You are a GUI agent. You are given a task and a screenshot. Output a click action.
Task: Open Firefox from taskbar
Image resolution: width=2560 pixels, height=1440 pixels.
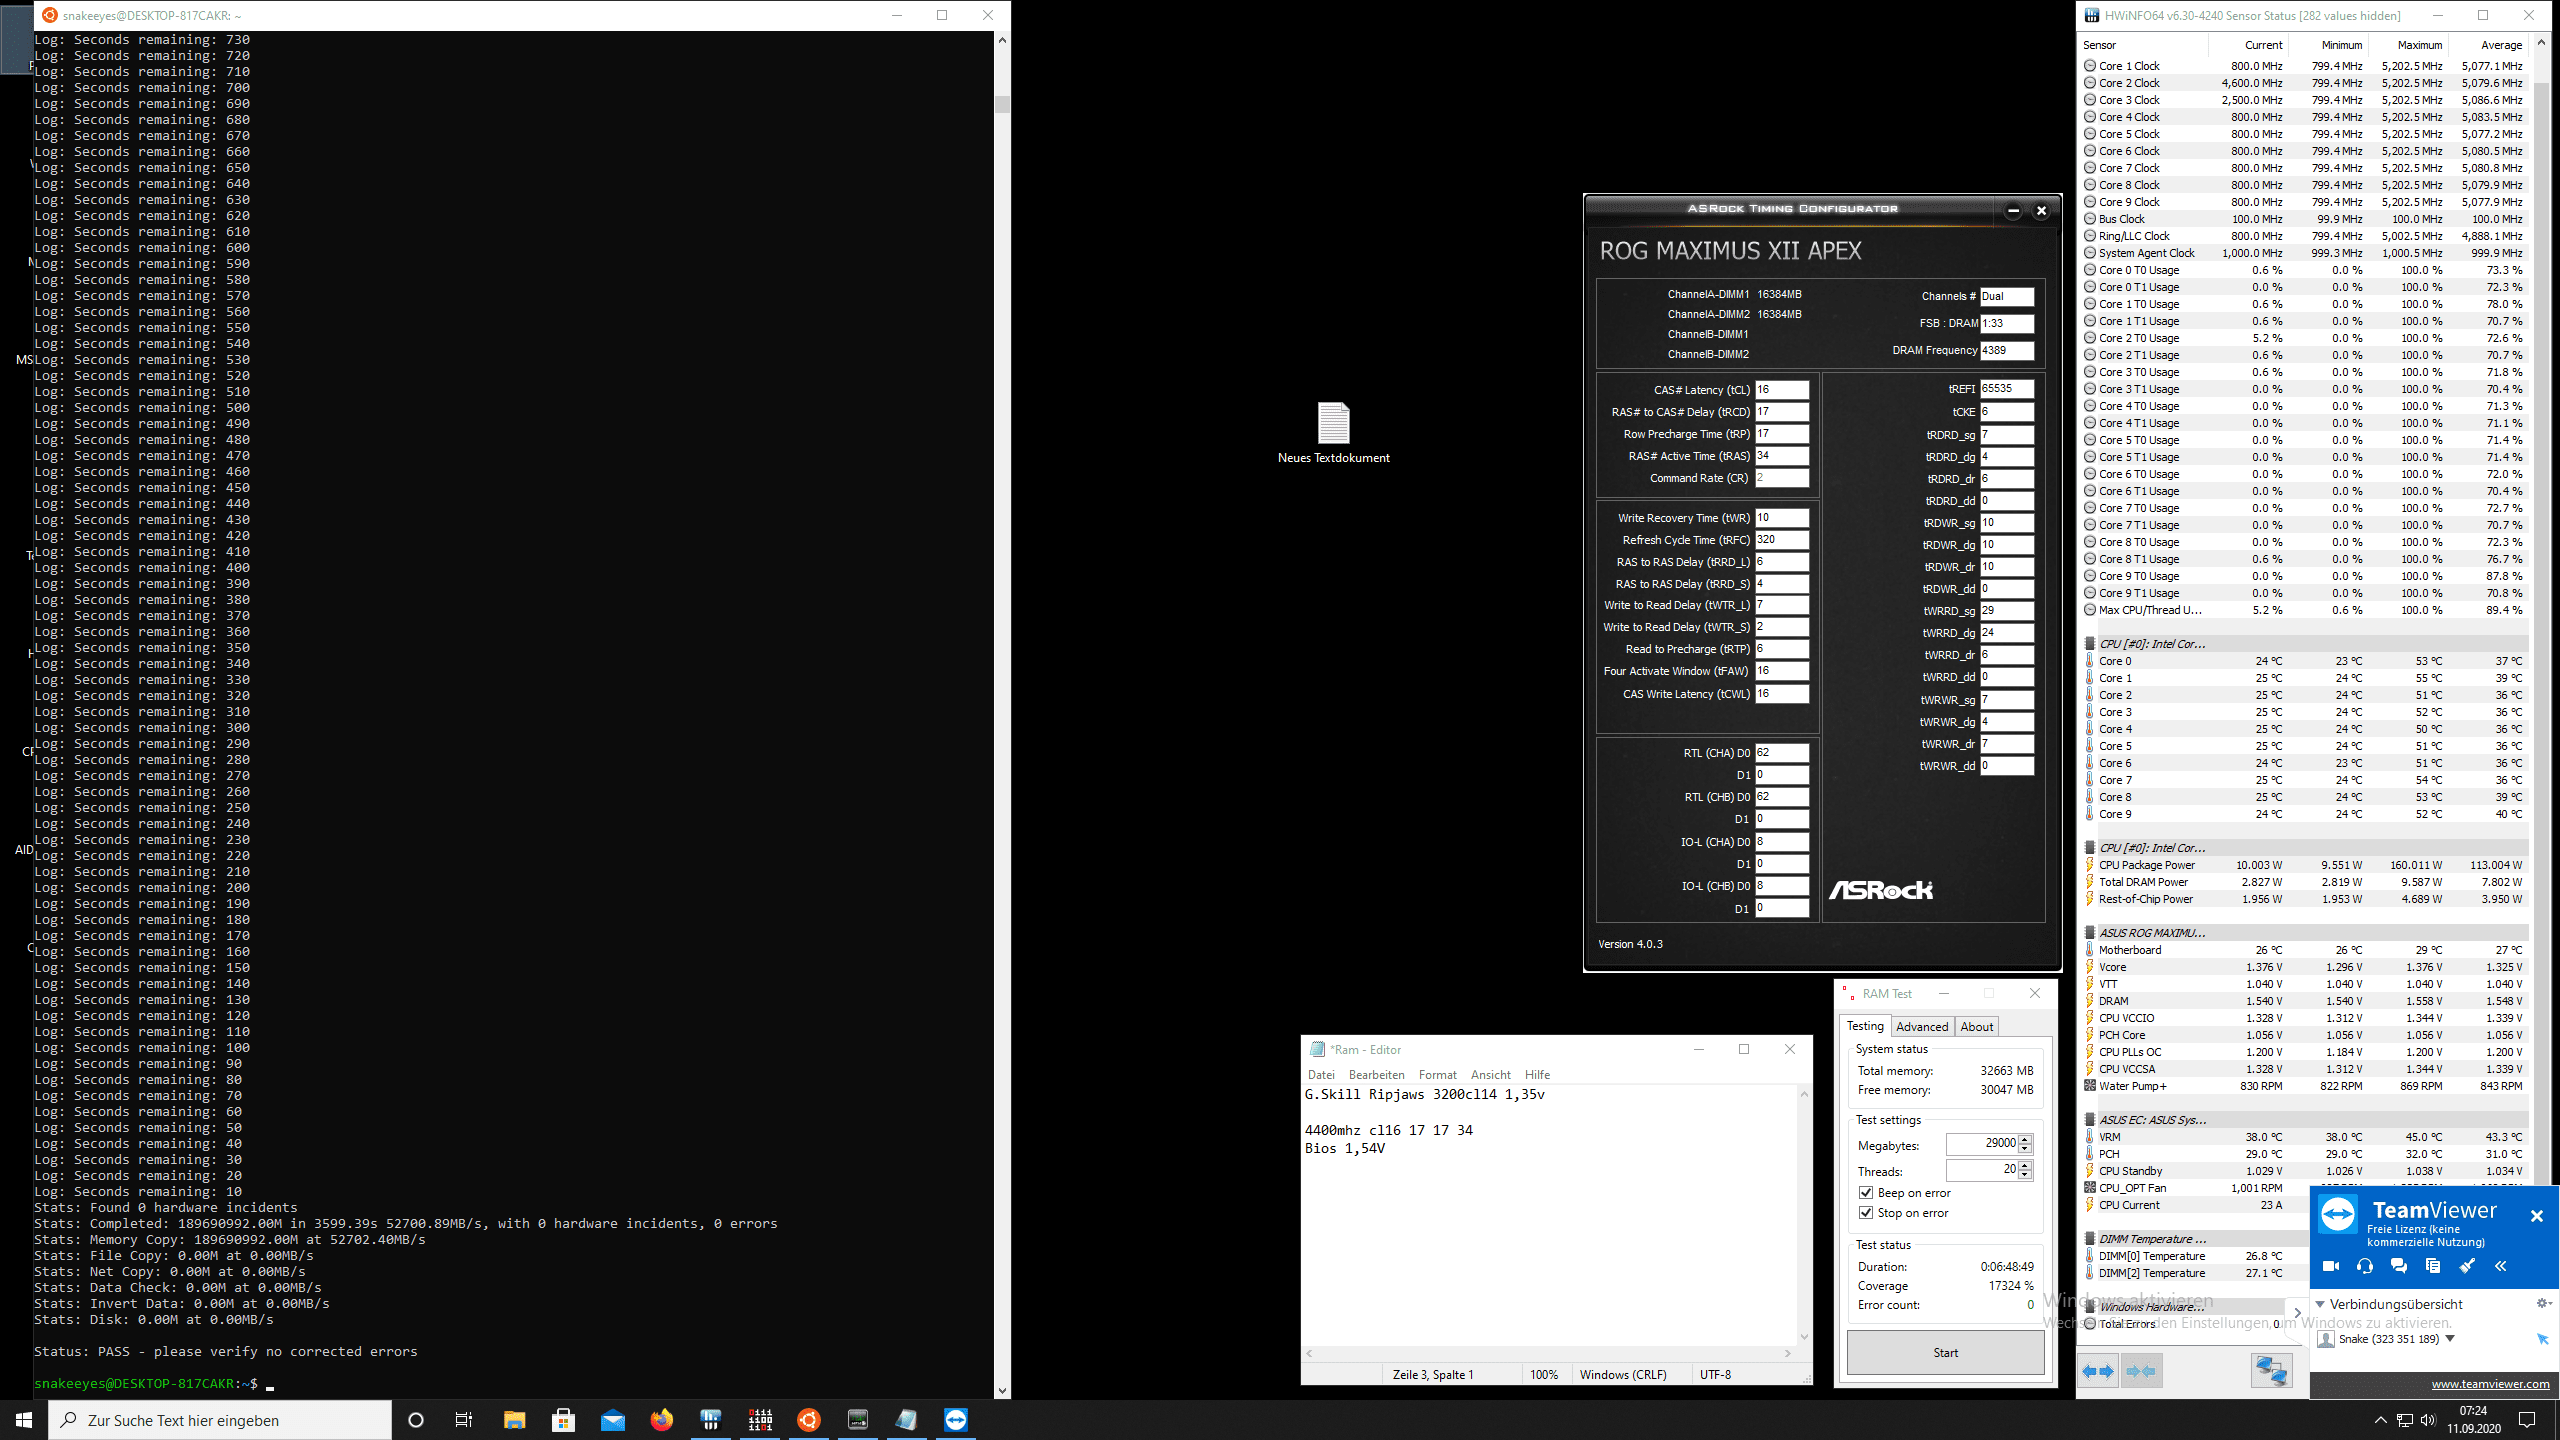click(x=662, y=1420)
